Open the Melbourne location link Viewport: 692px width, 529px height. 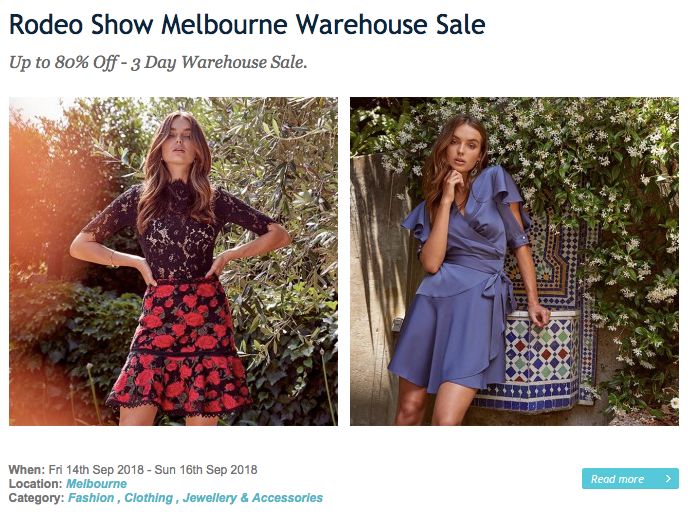coord(96,484)
